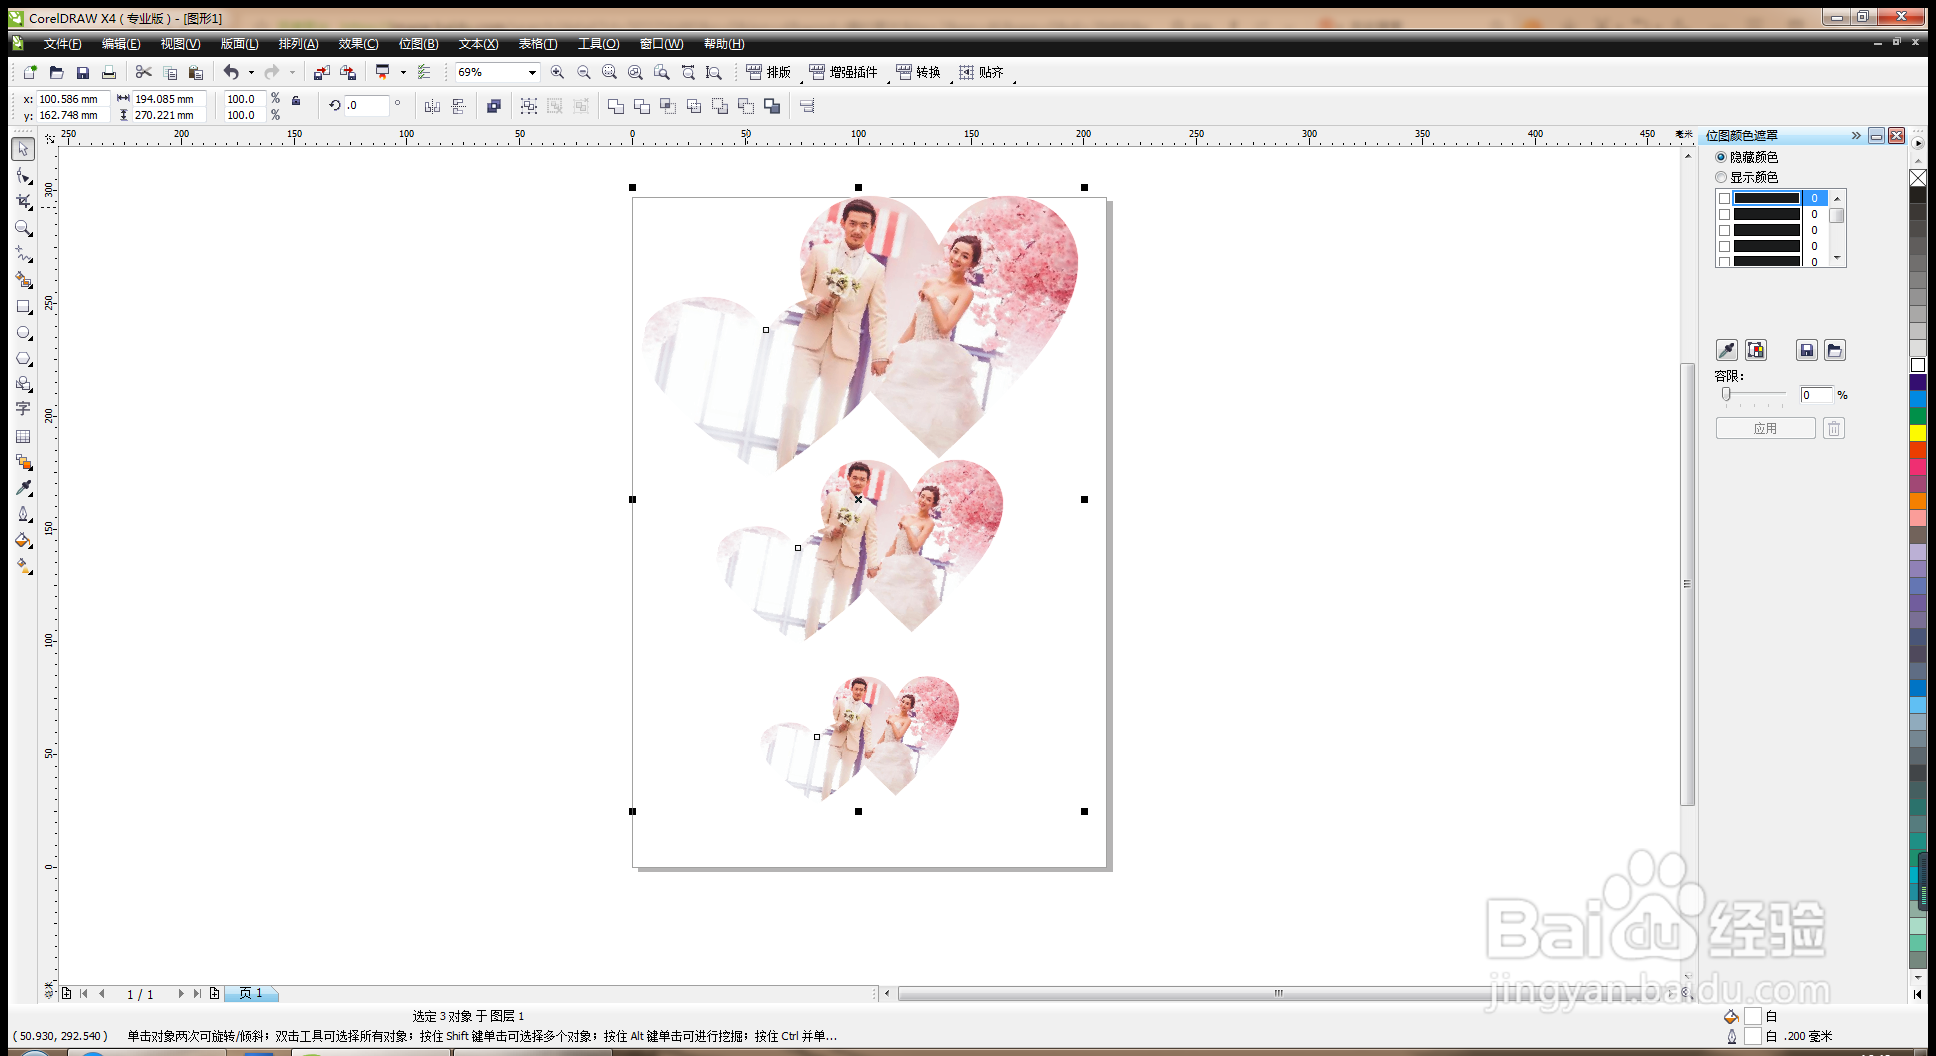Save the document from the standard toolbar
This screenshot has height=1056, width=1936.
point(83,72)
